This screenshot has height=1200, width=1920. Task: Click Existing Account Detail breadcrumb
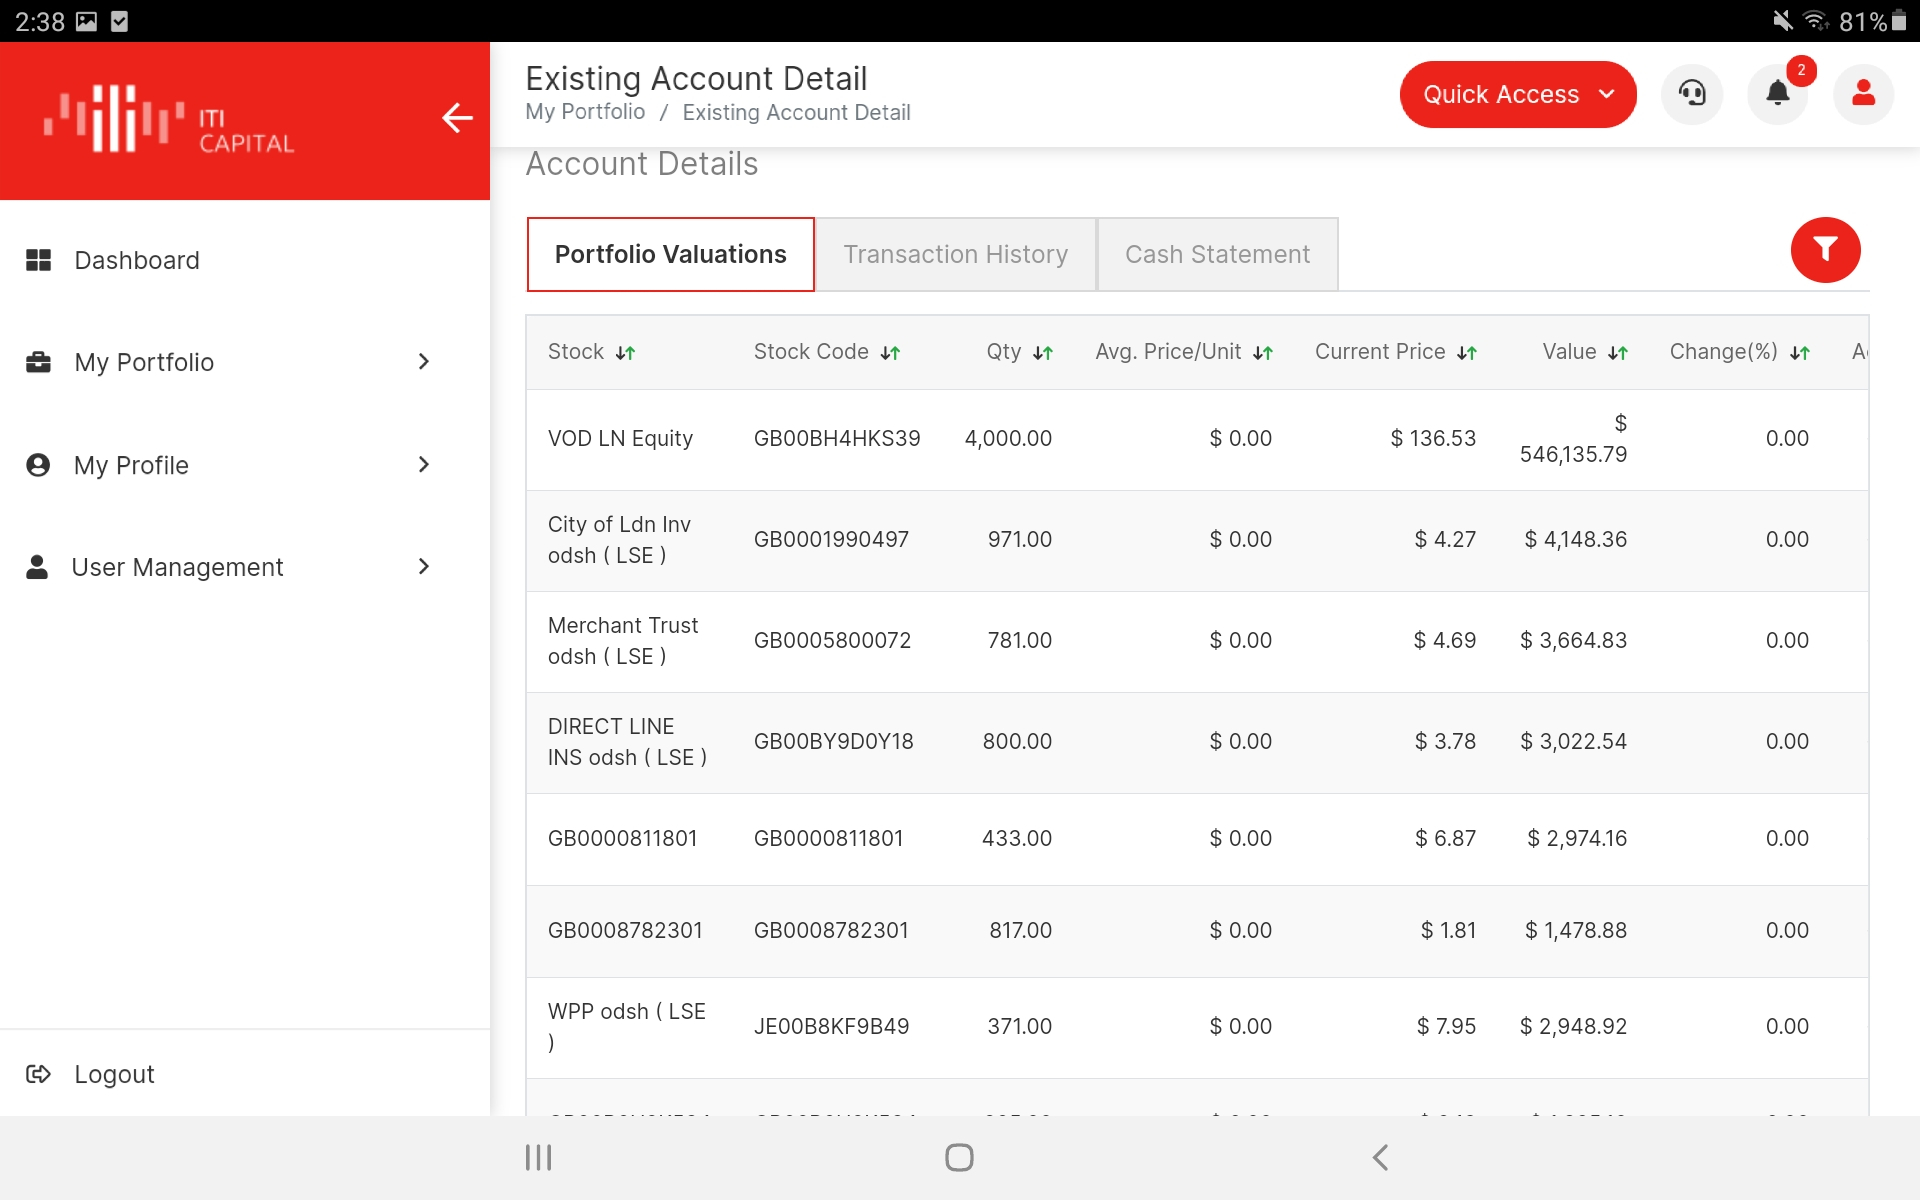tap(796, 112)
